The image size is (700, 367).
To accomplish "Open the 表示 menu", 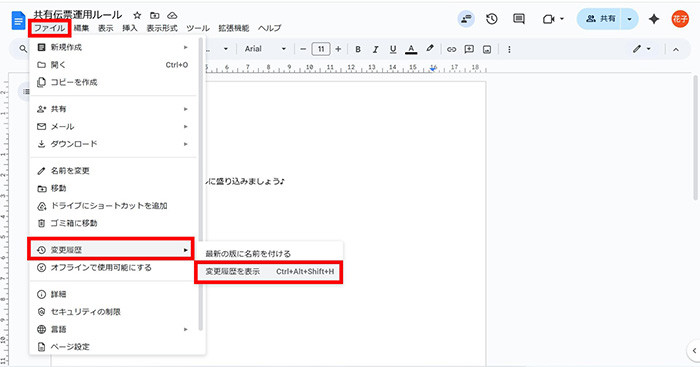I will [106, 28].
